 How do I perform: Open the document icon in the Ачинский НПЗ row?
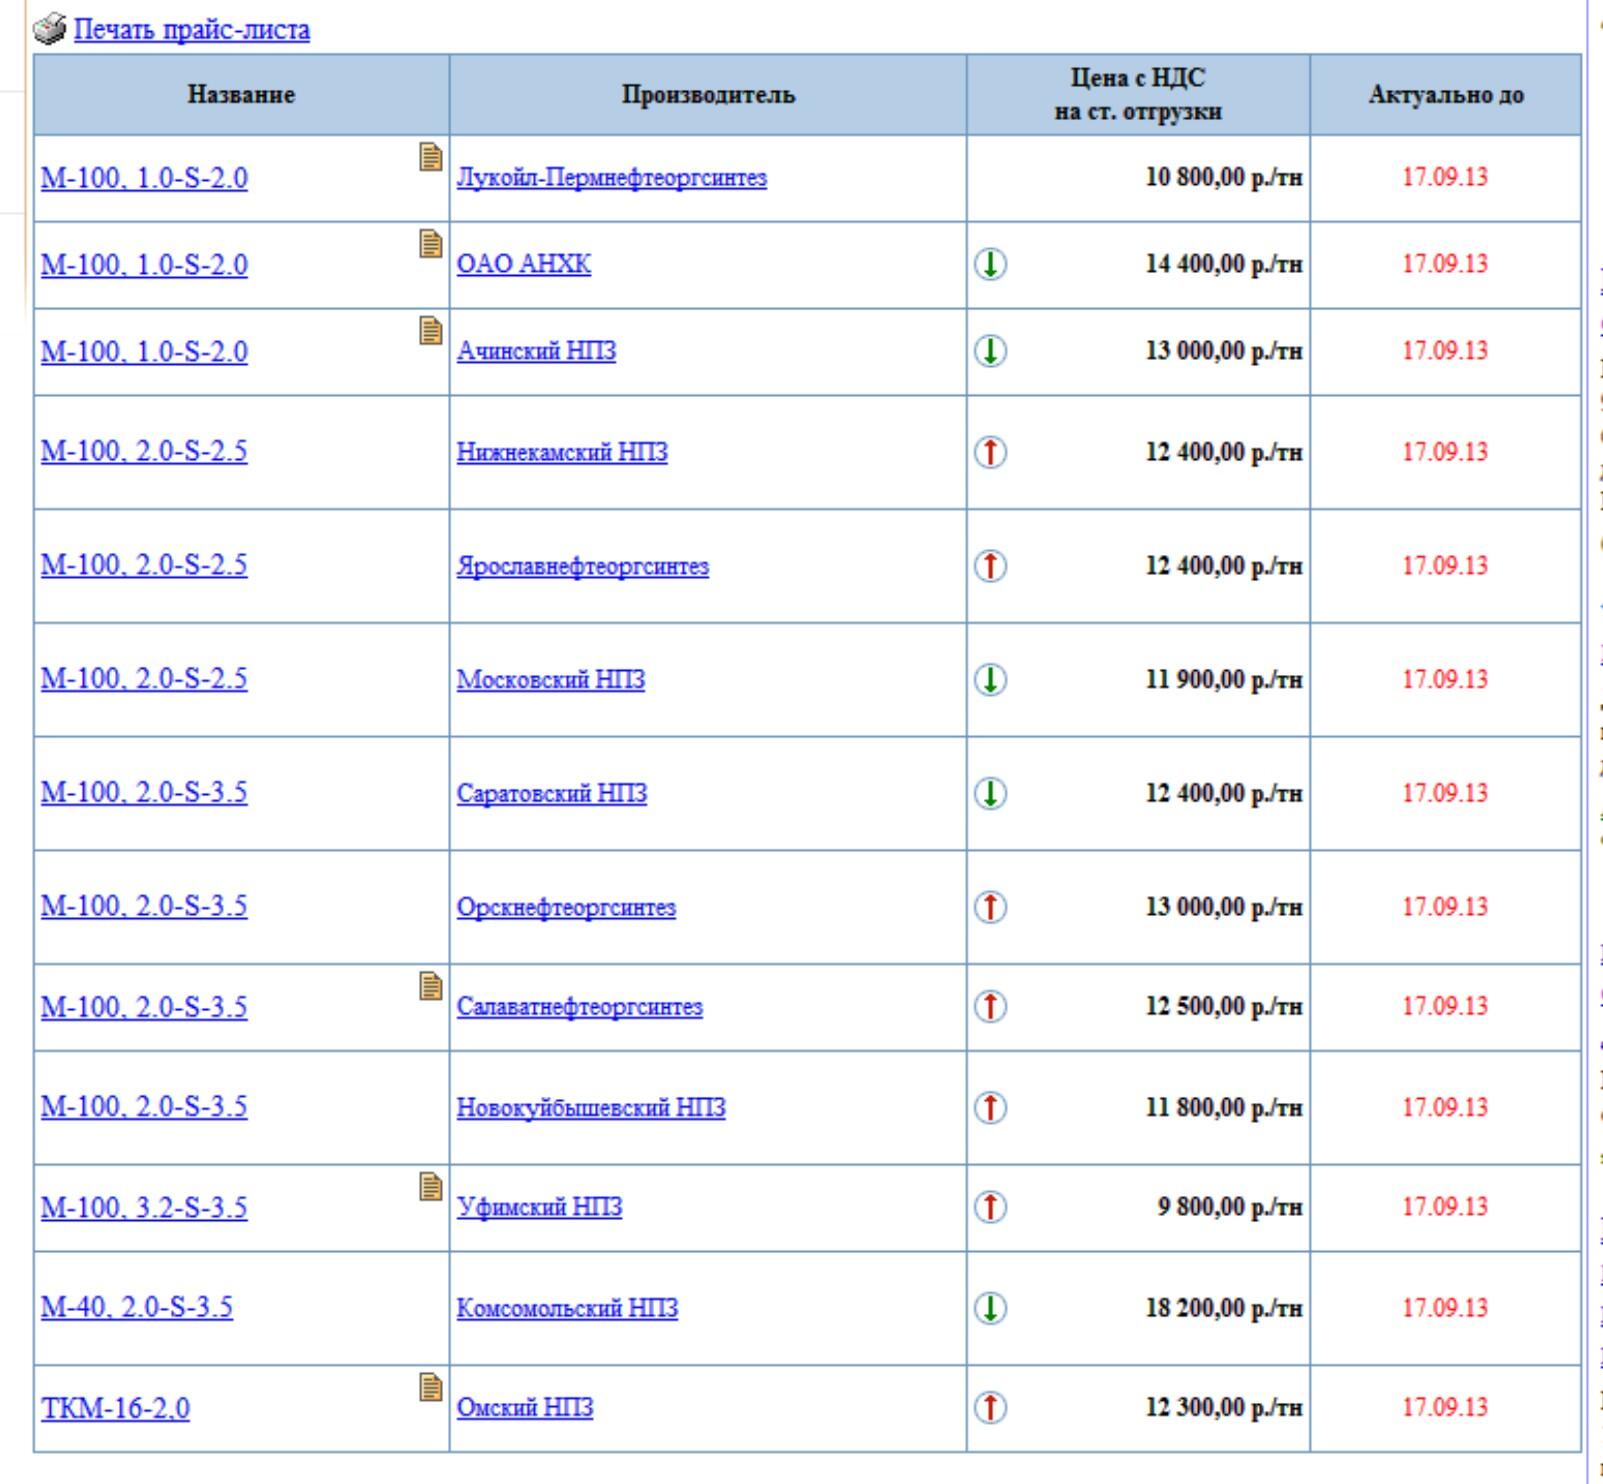pos(431,331)
